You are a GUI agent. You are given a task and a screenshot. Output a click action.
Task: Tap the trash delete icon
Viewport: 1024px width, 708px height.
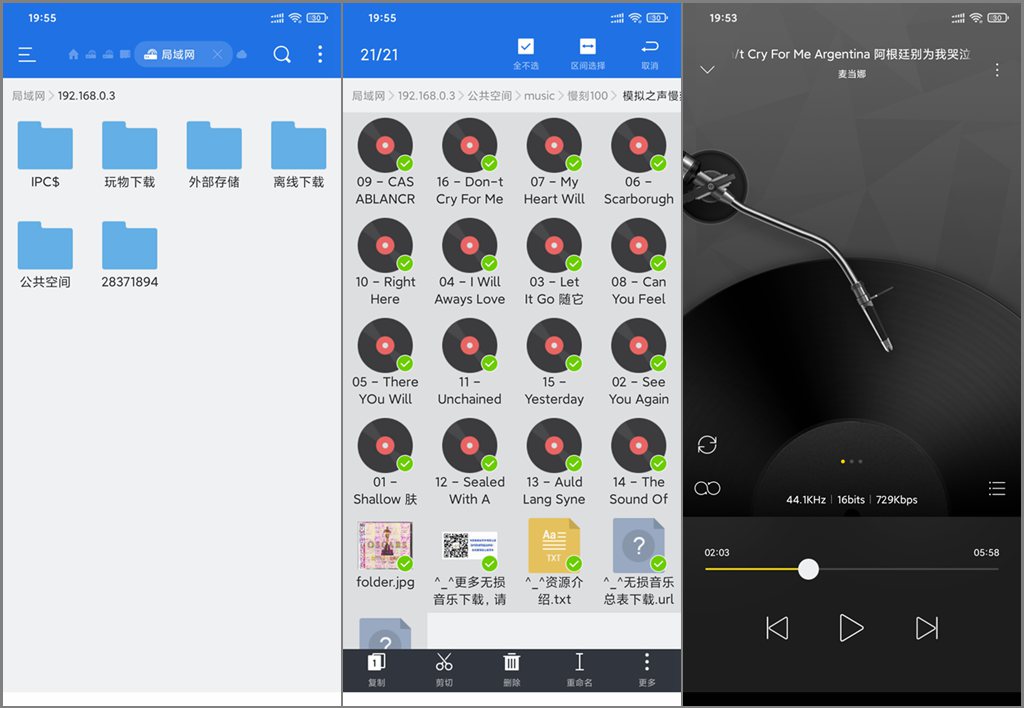tap(511, 662)
